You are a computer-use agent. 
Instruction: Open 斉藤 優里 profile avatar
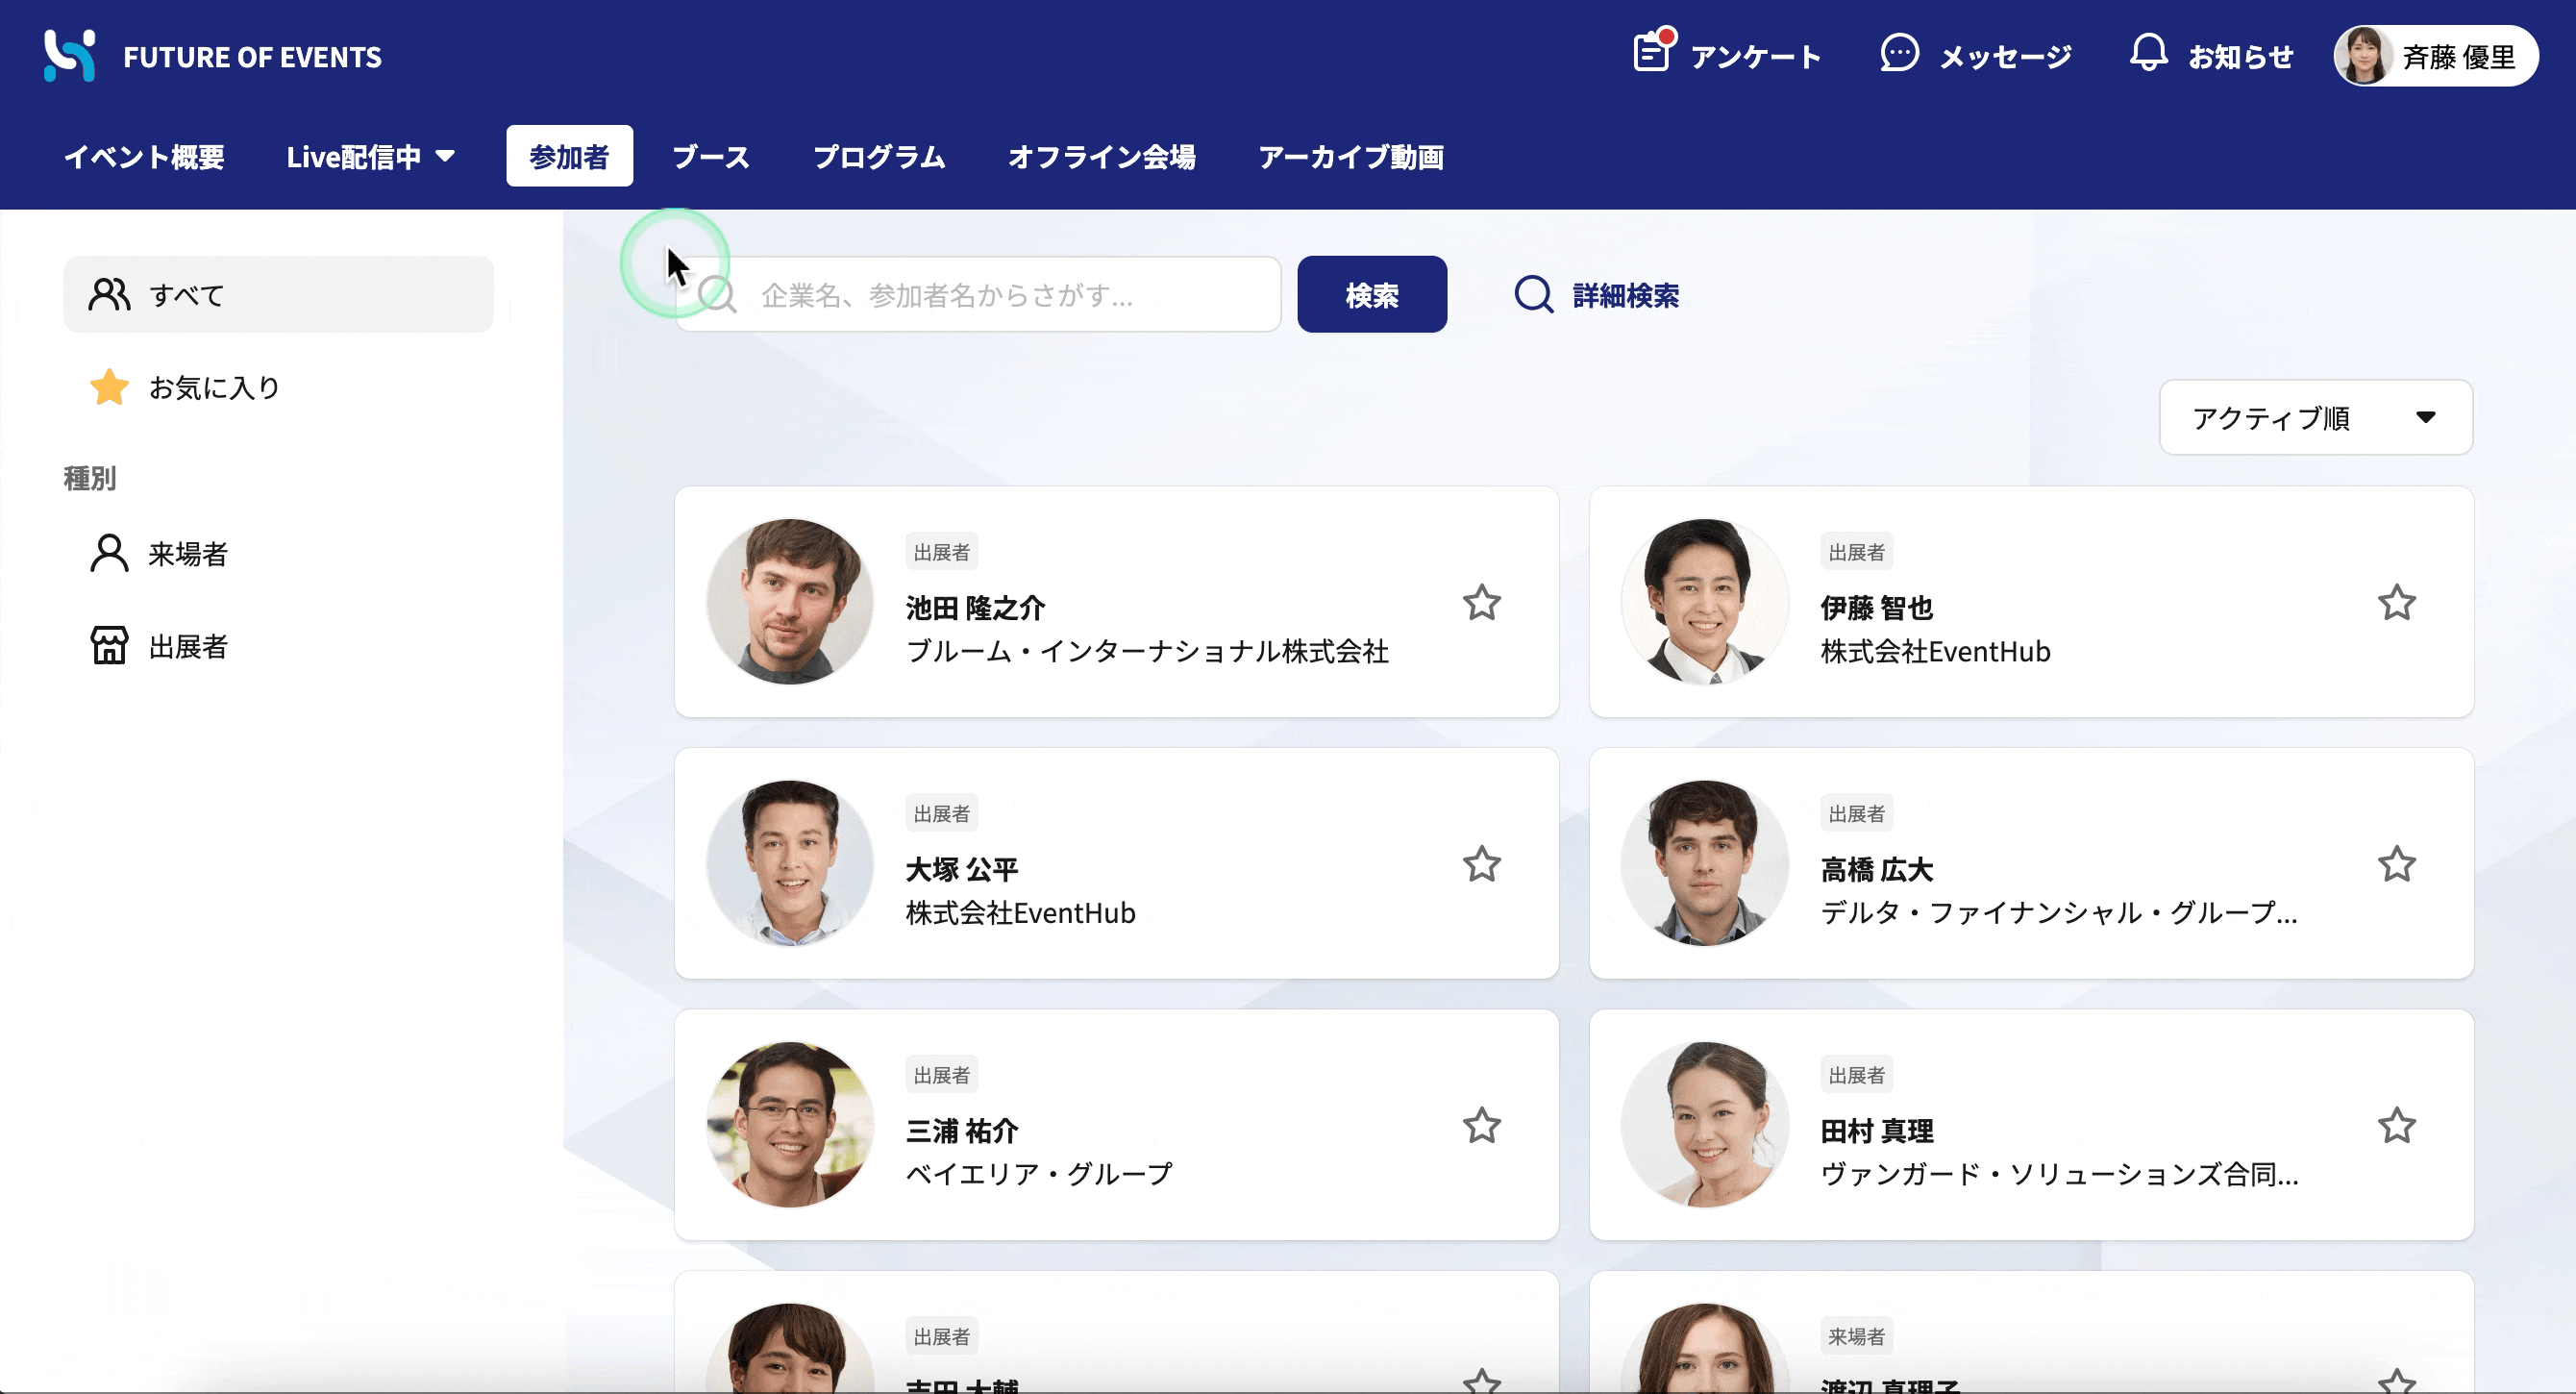coord(2363,56)
